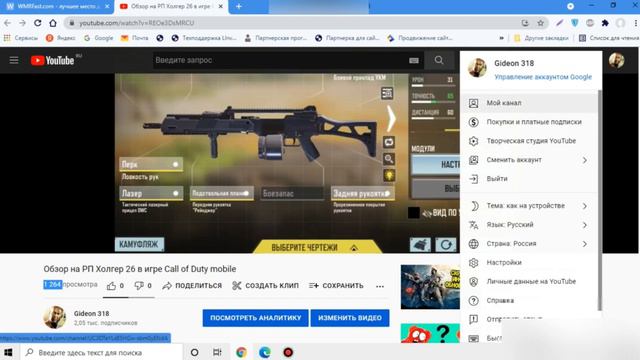Show more bookmarks chevron
Screen dimensions: 640x360
coord(502,38)
